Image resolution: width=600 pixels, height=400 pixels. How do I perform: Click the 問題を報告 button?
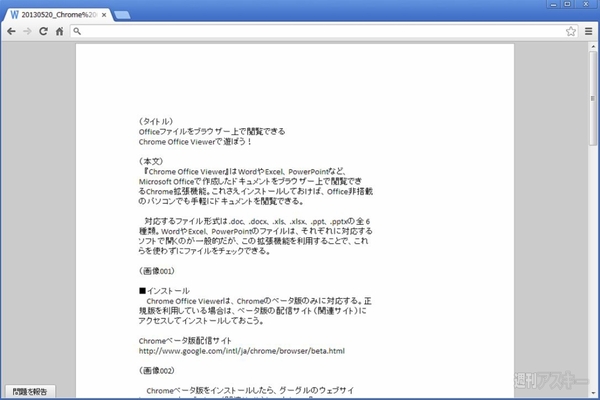30,392
